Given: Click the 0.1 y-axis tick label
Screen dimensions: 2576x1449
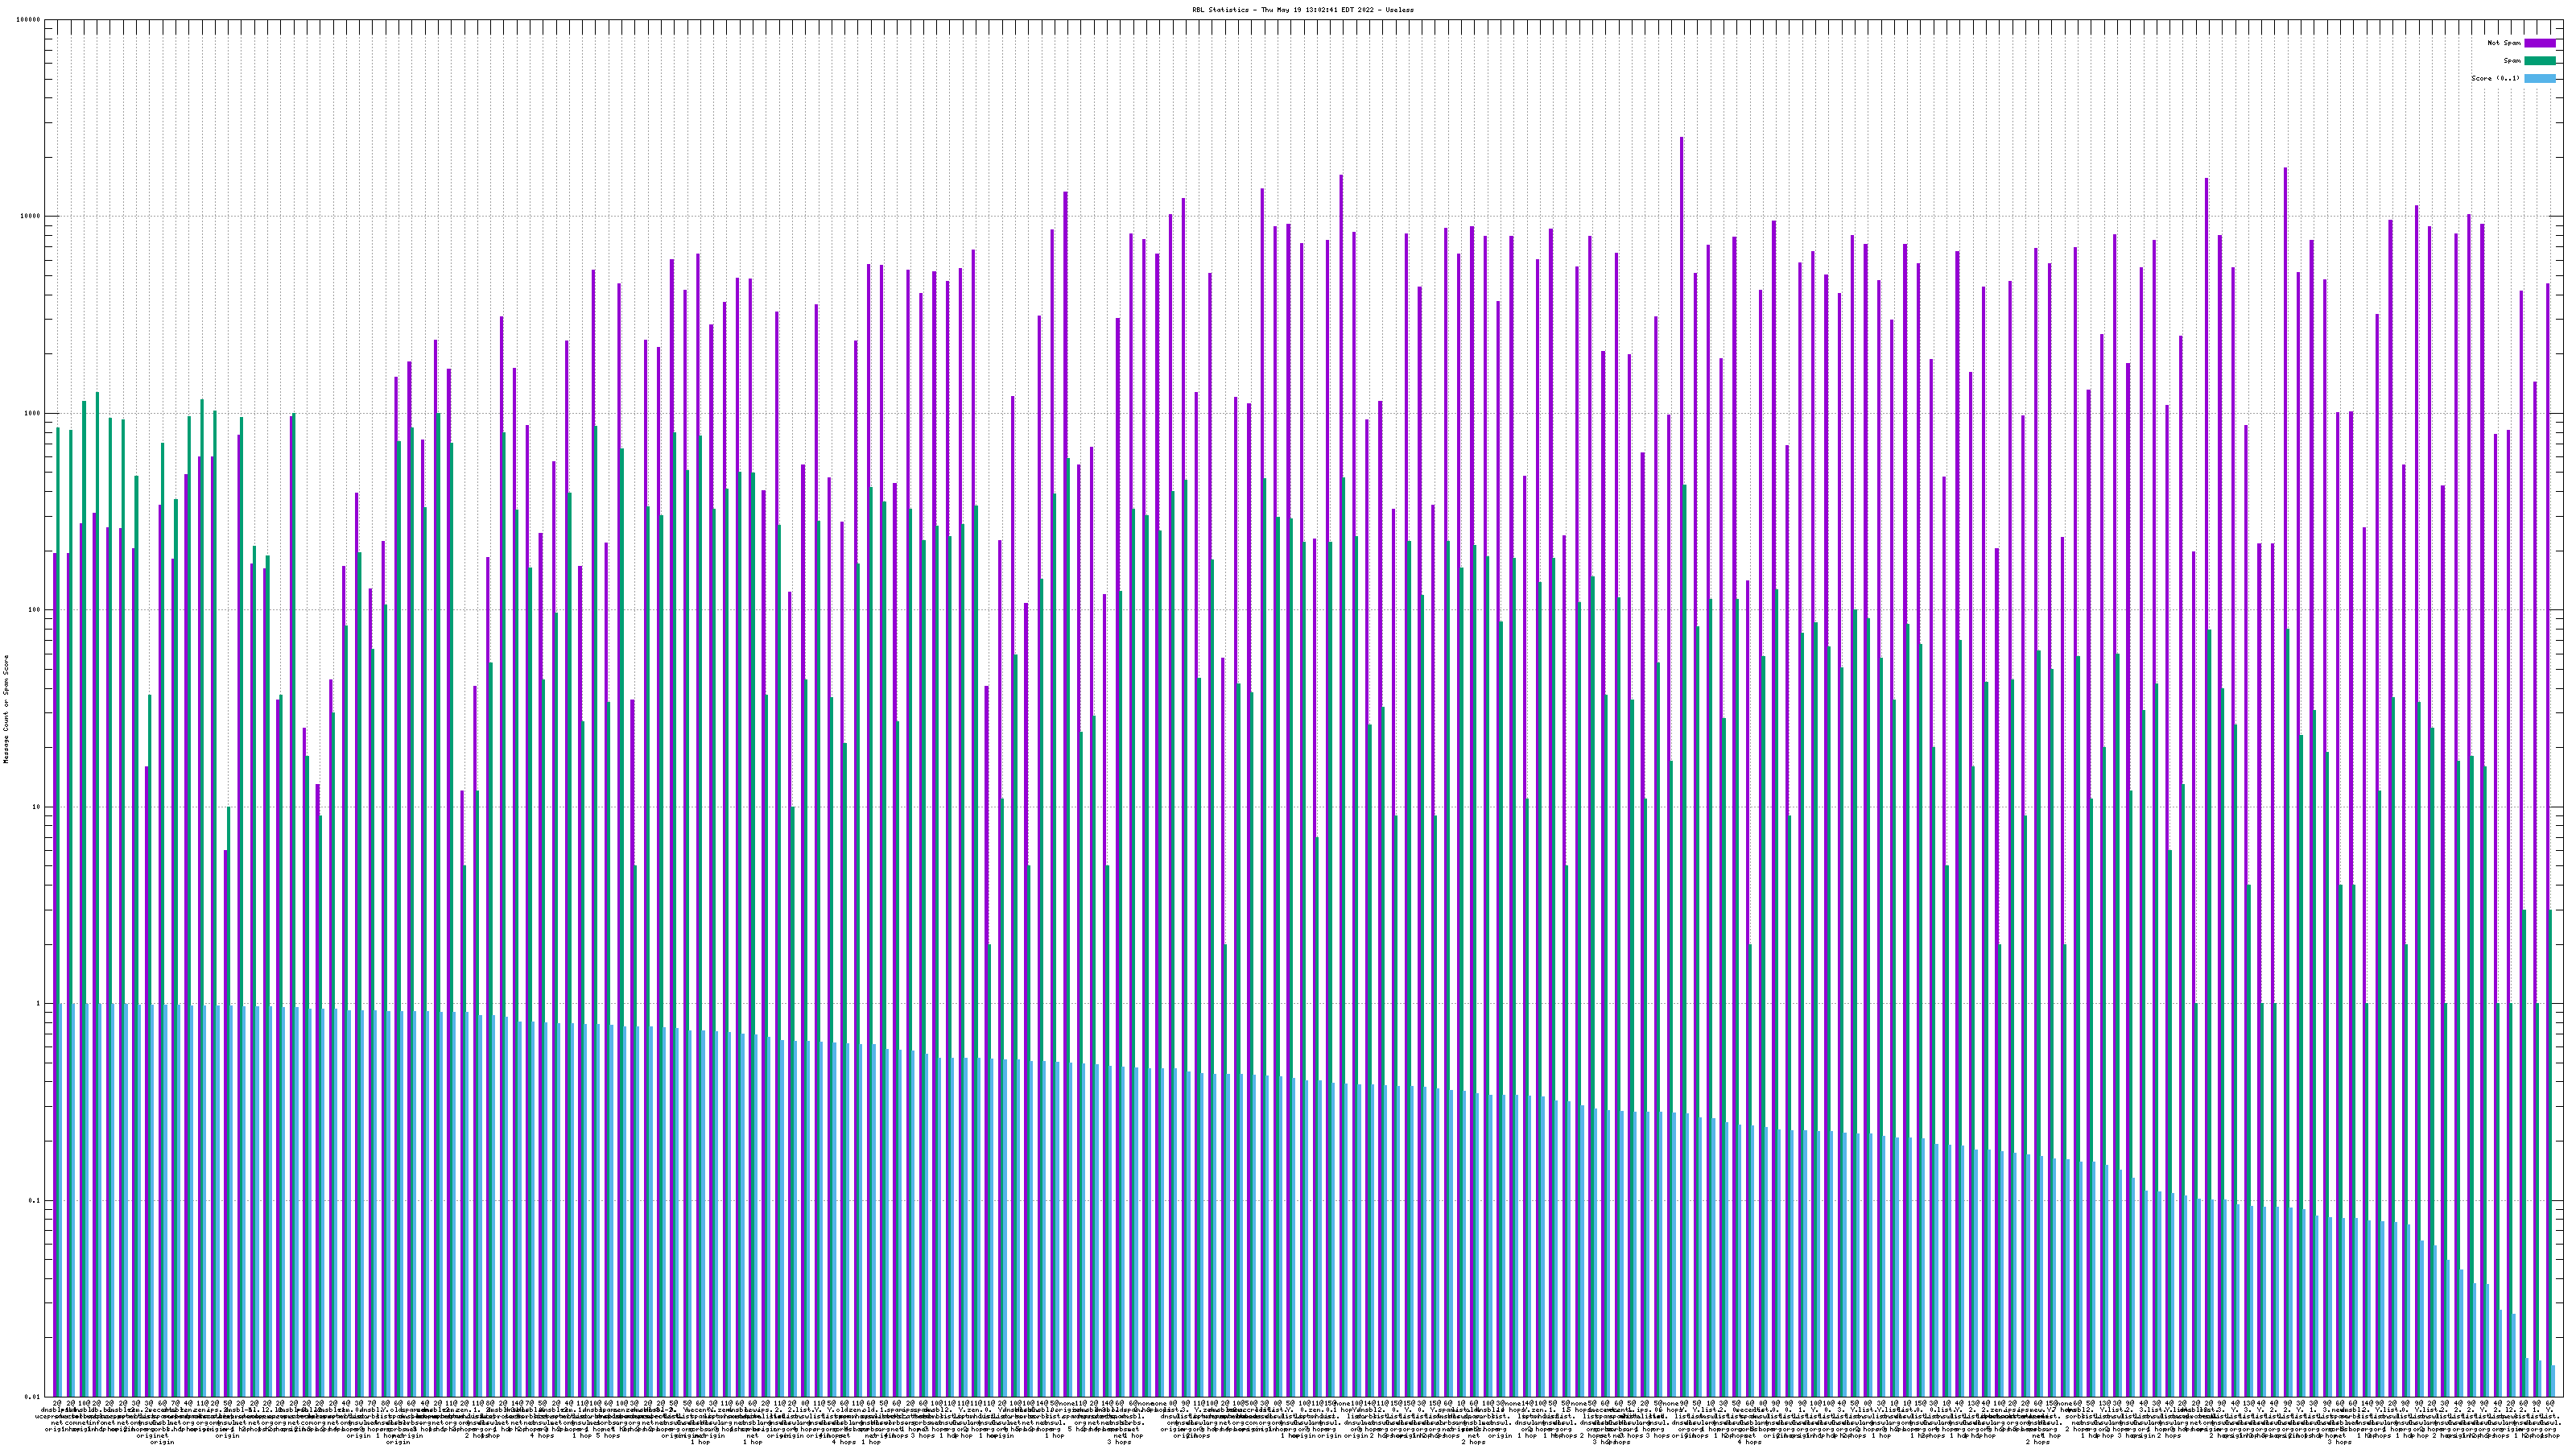Looking at the screenshot, I should (35, 1200).
